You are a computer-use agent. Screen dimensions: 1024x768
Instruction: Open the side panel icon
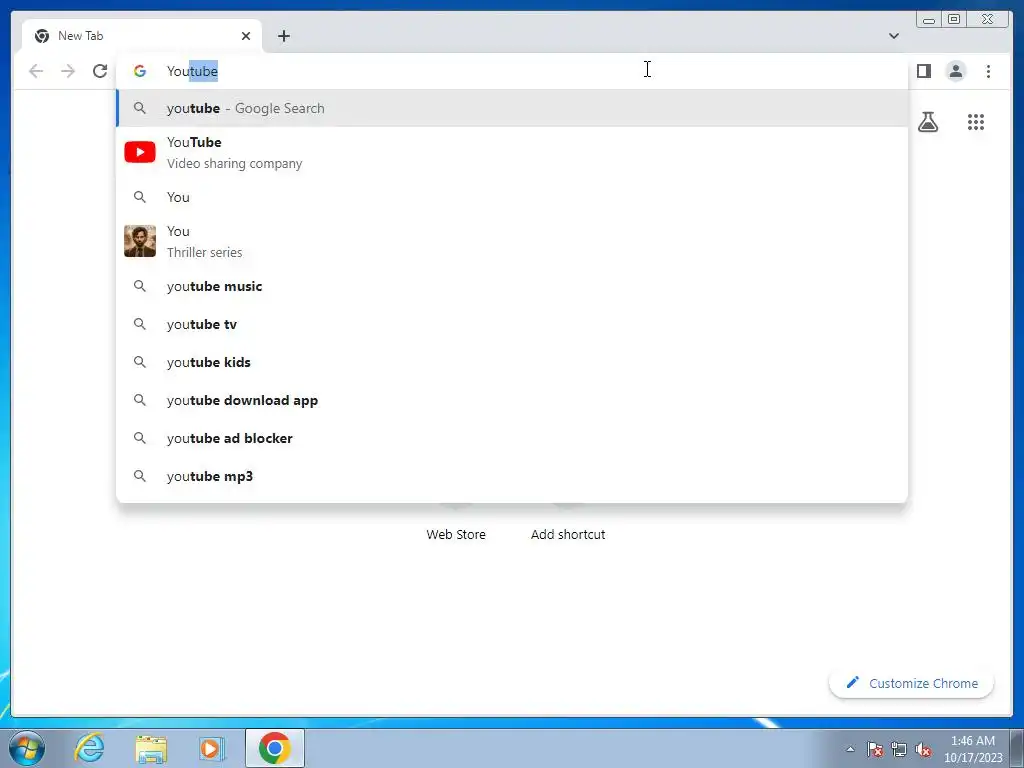pyautogui.click(x=923, y=71)
